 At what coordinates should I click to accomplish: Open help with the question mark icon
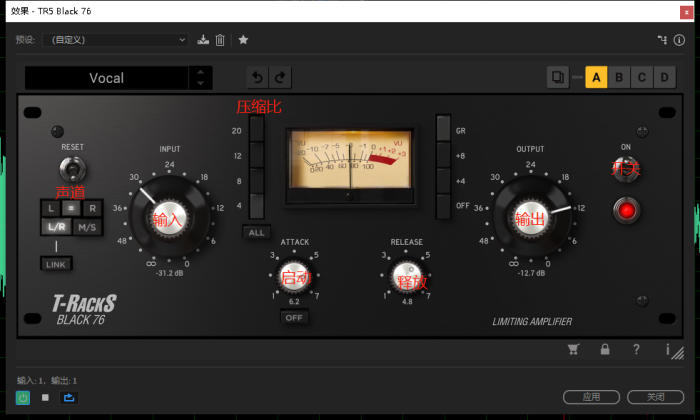[x=636, y=349]
